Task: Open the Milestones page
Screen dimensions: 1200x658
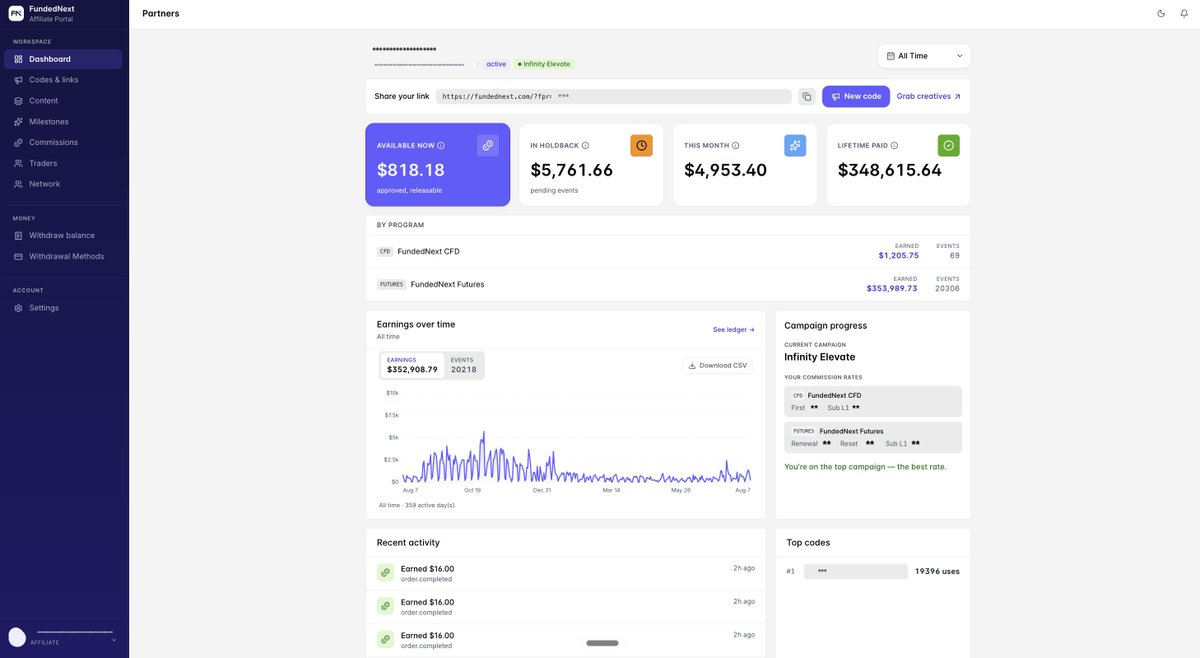Action: [x=64, y=122]
